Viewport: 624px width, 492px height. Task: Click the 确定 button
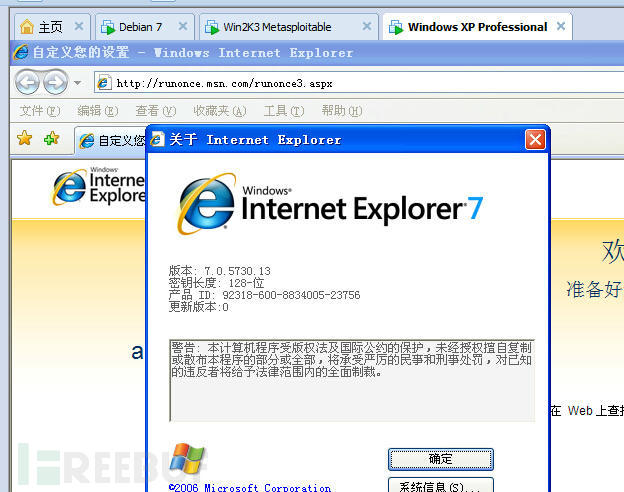[441, 459]
